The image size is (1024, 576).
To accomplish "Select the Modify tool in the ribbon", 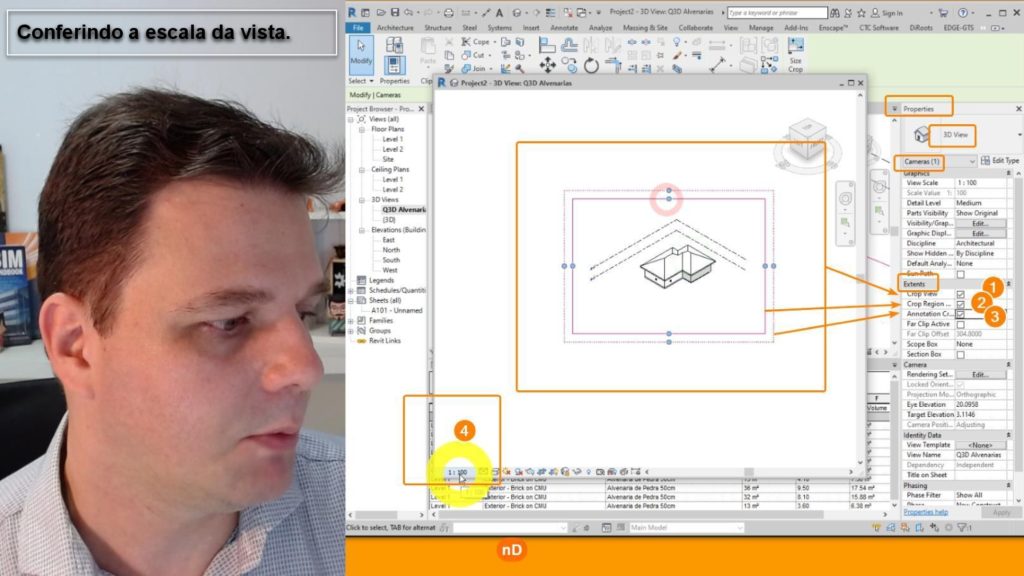I will (x=362, y=55).
